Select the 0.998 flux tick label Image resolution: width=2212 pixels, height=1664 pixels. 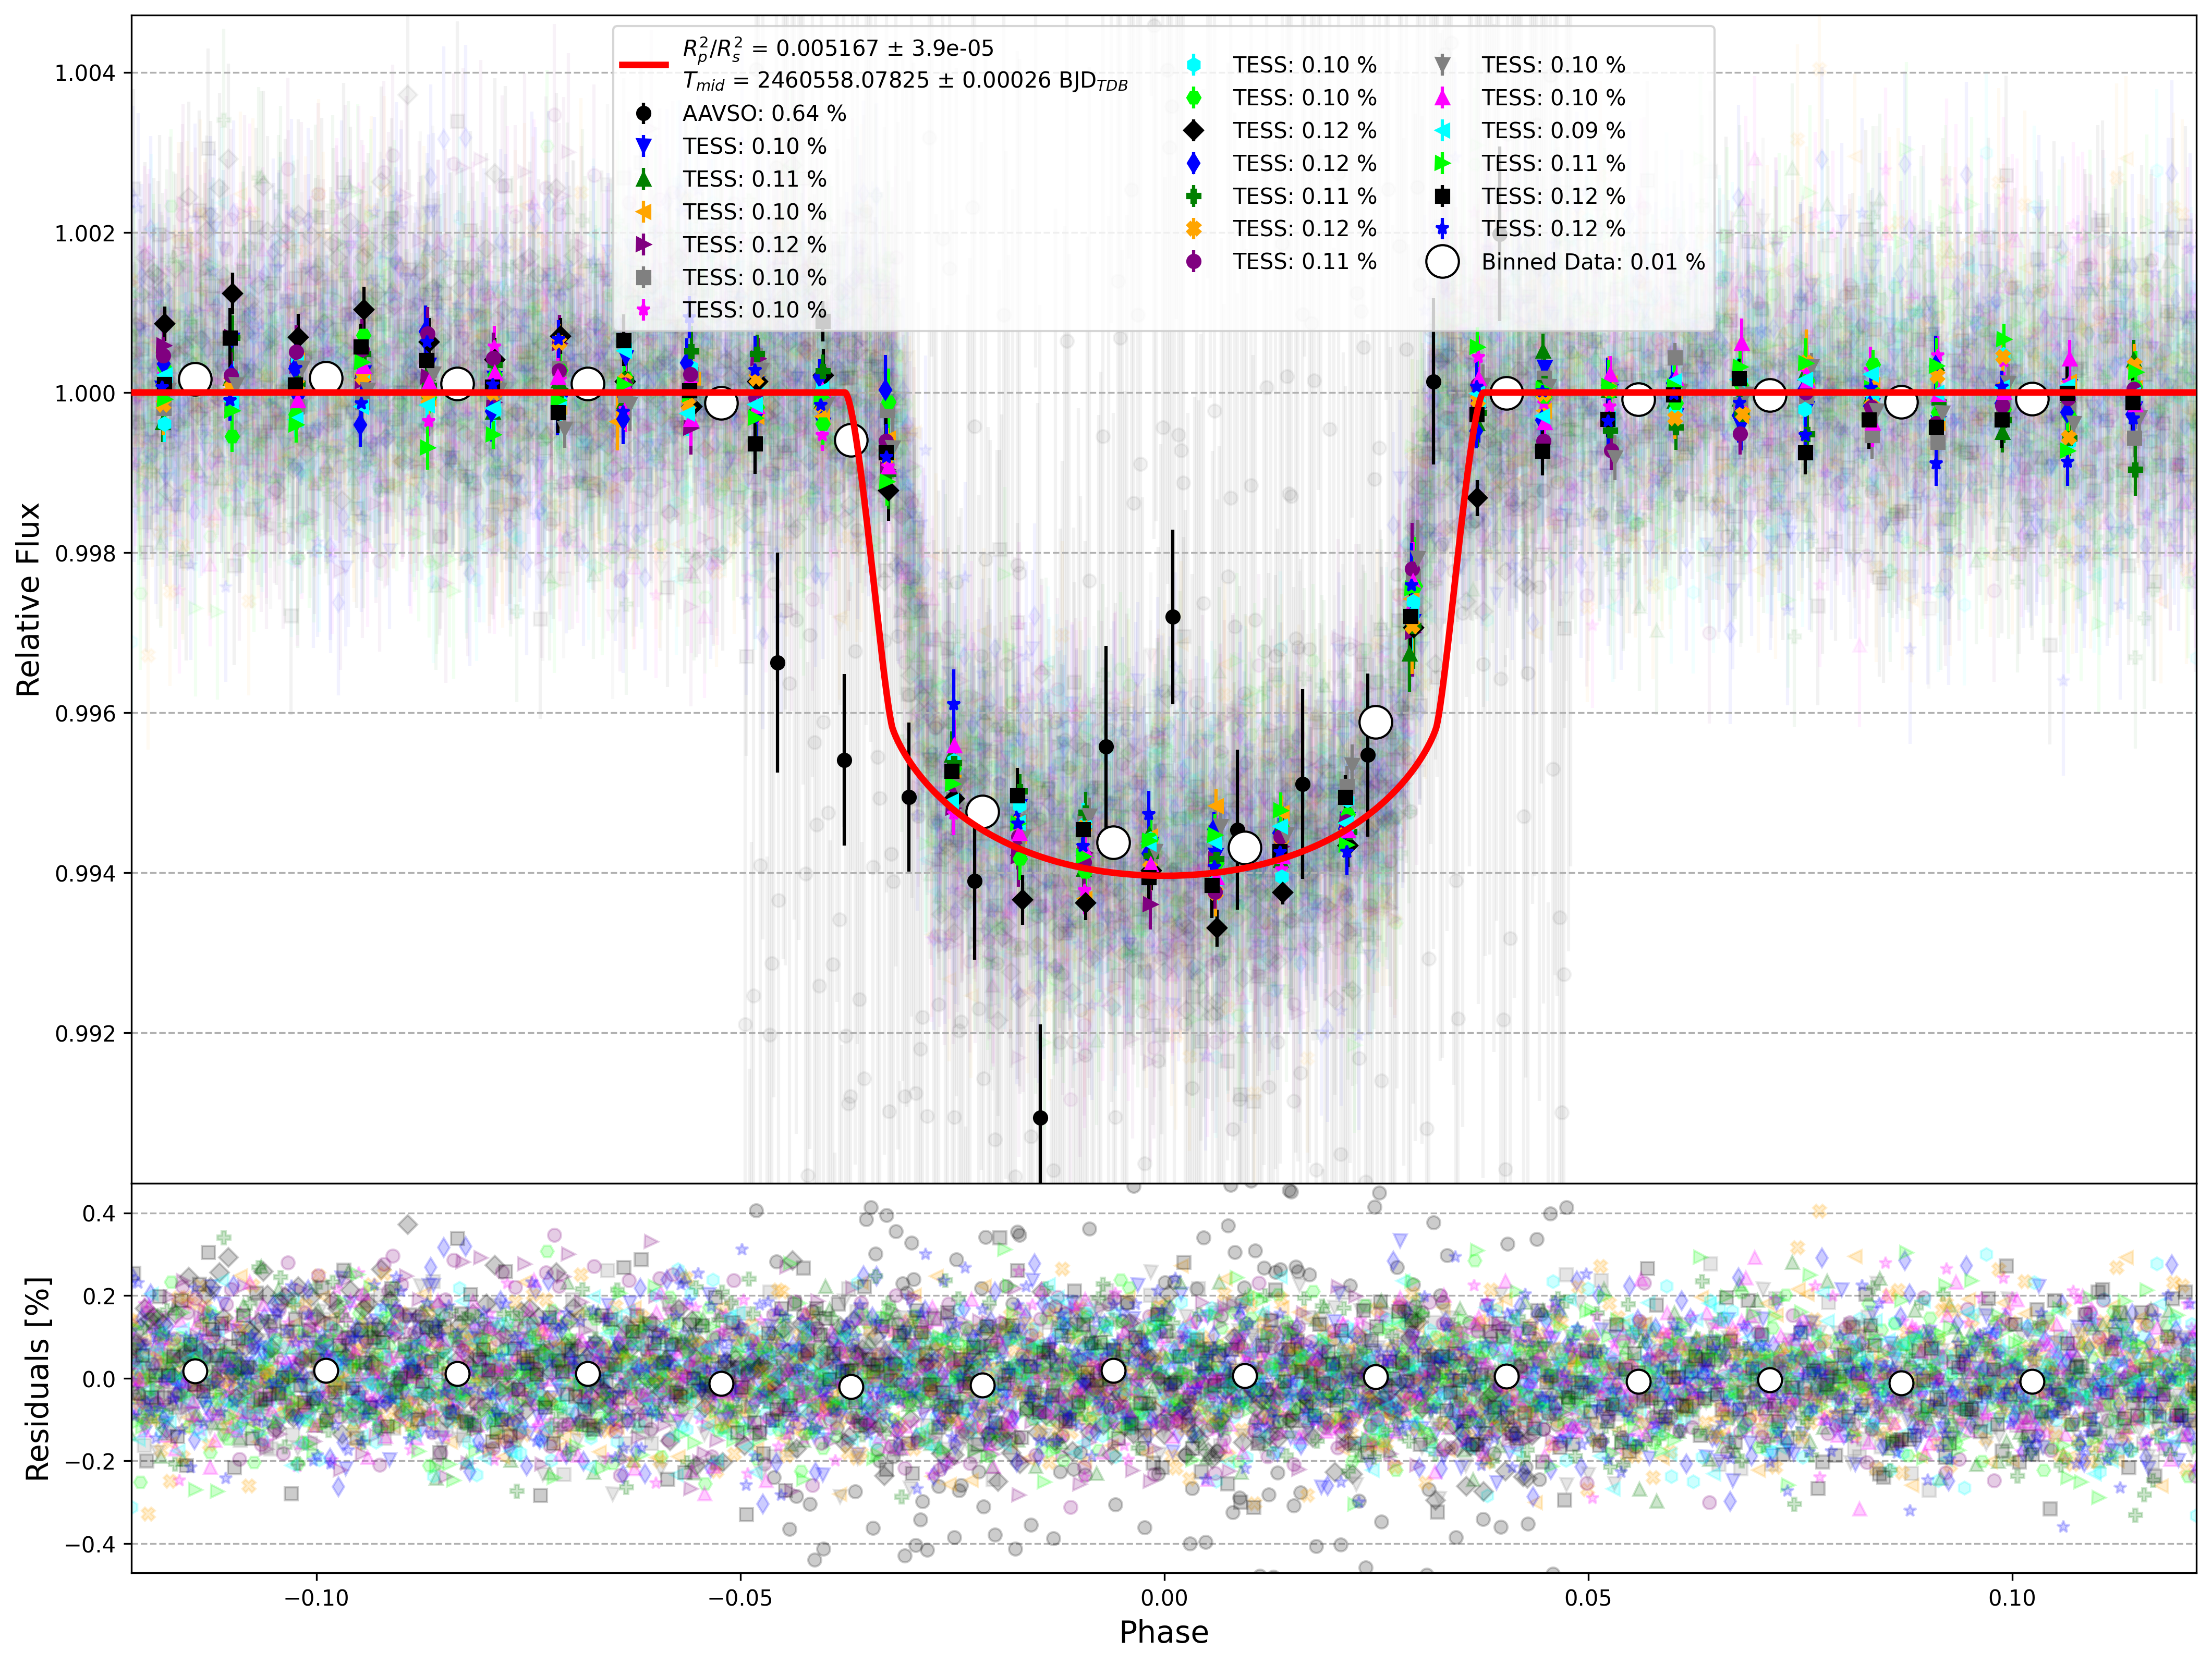point(85,553)
